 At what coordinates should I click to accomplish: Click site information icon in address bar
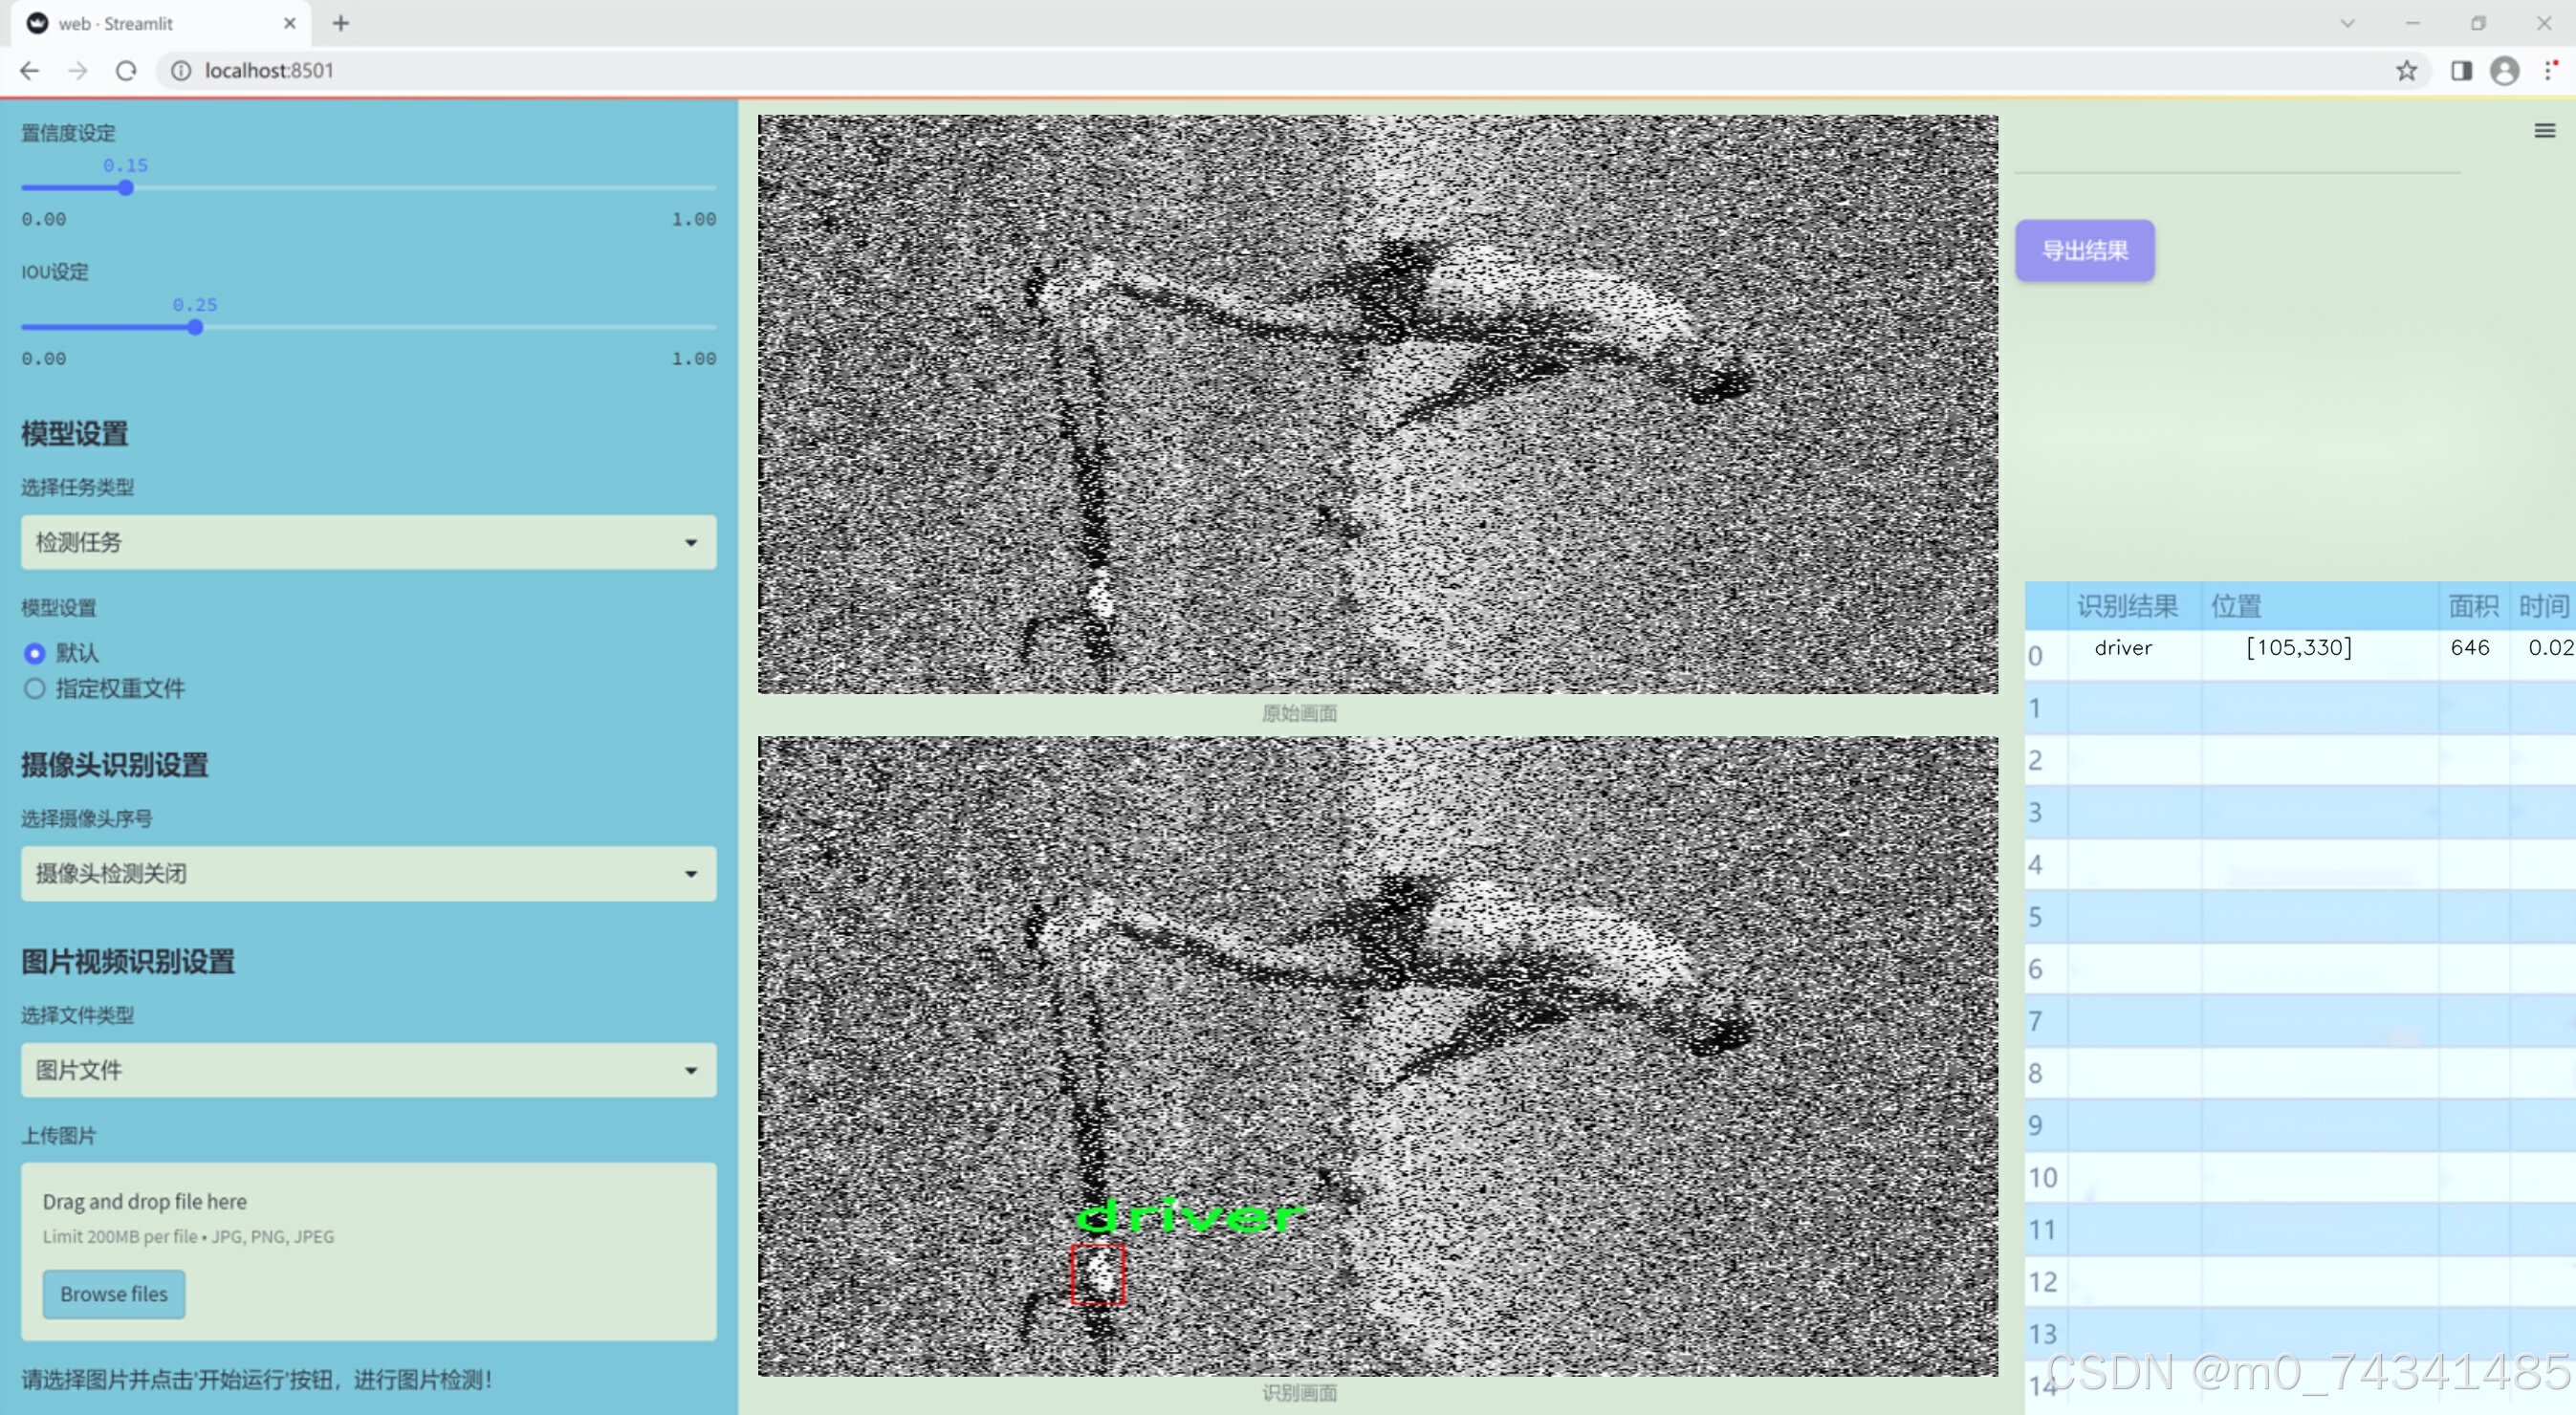[x=181, y=71]
